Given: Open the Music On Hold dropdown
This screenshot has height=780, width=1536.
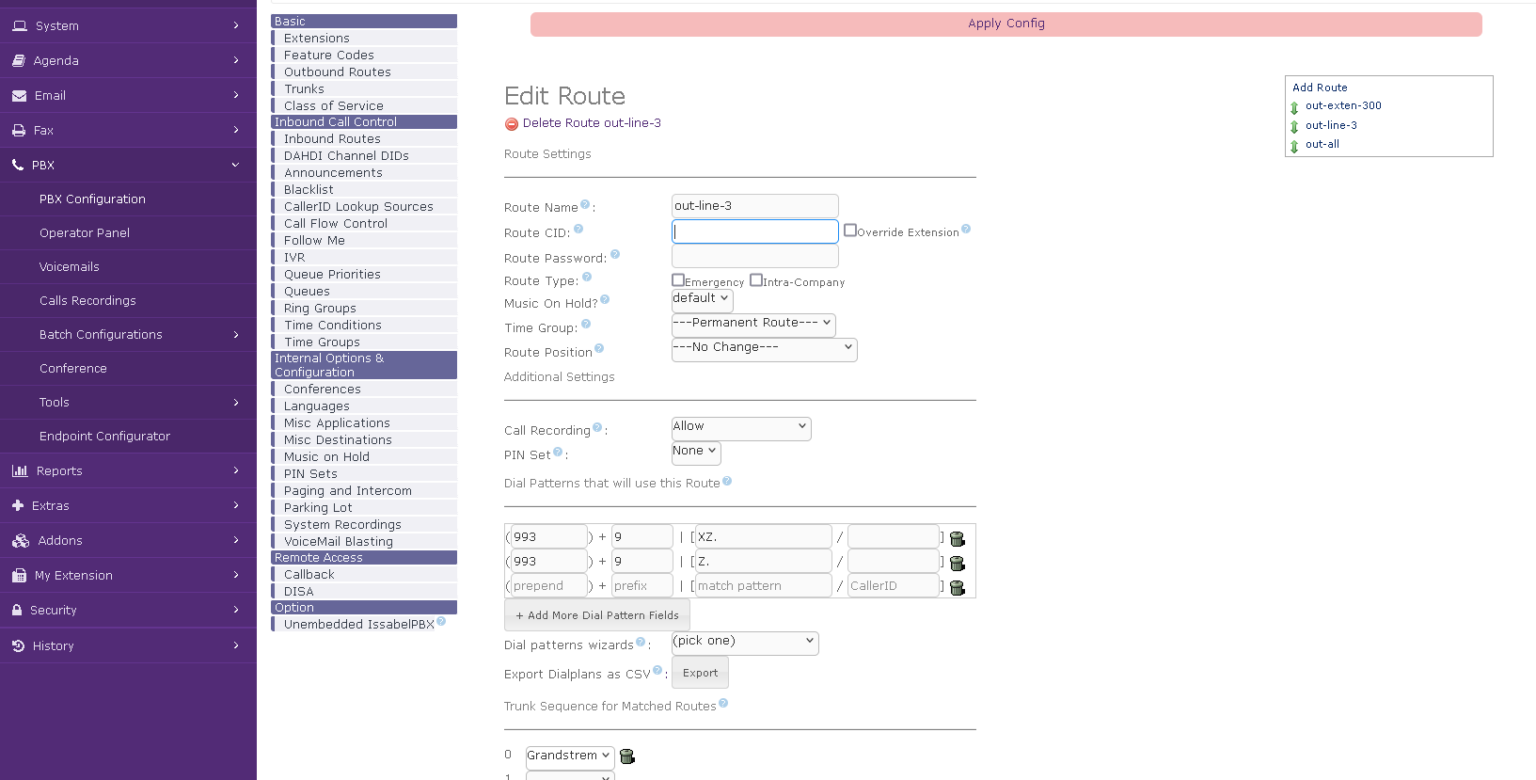Looking at the screenshot, I should tap(702, 300).
